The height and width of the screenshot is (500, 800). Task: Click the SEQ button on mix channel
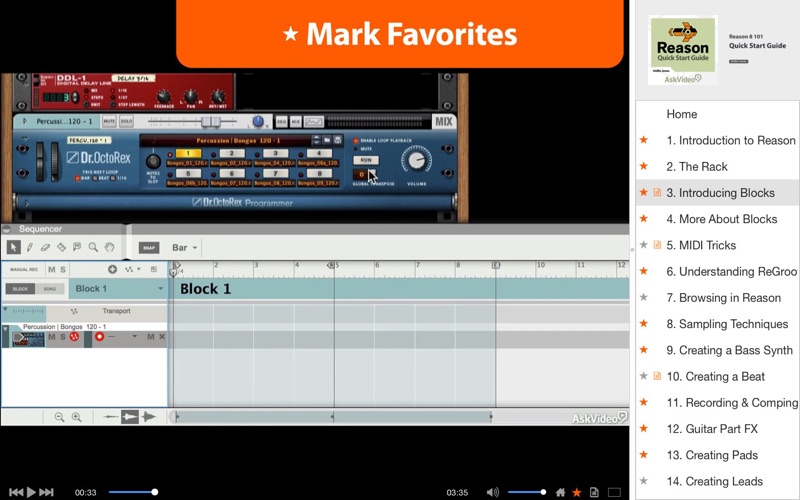pos(281,121)
